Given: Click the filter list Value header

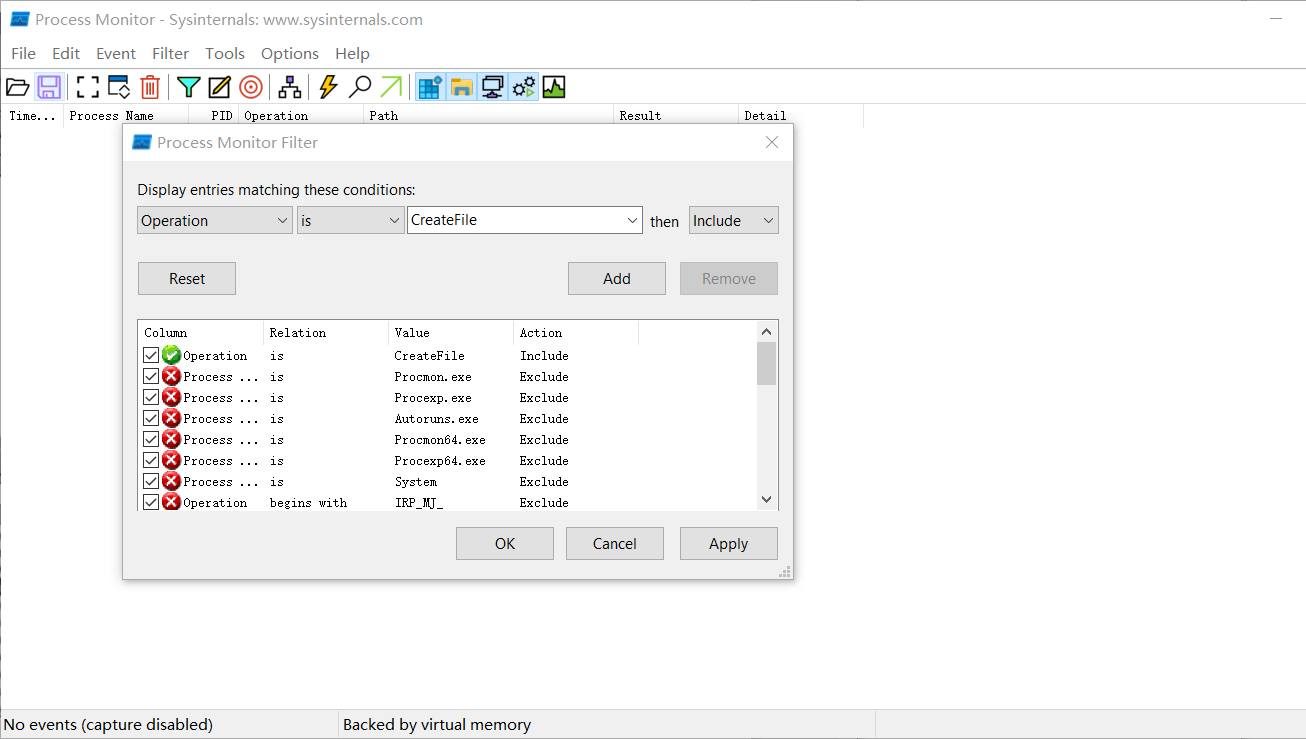Looking at the screenshot, I should pyautogui.click(x=451, y=333).
